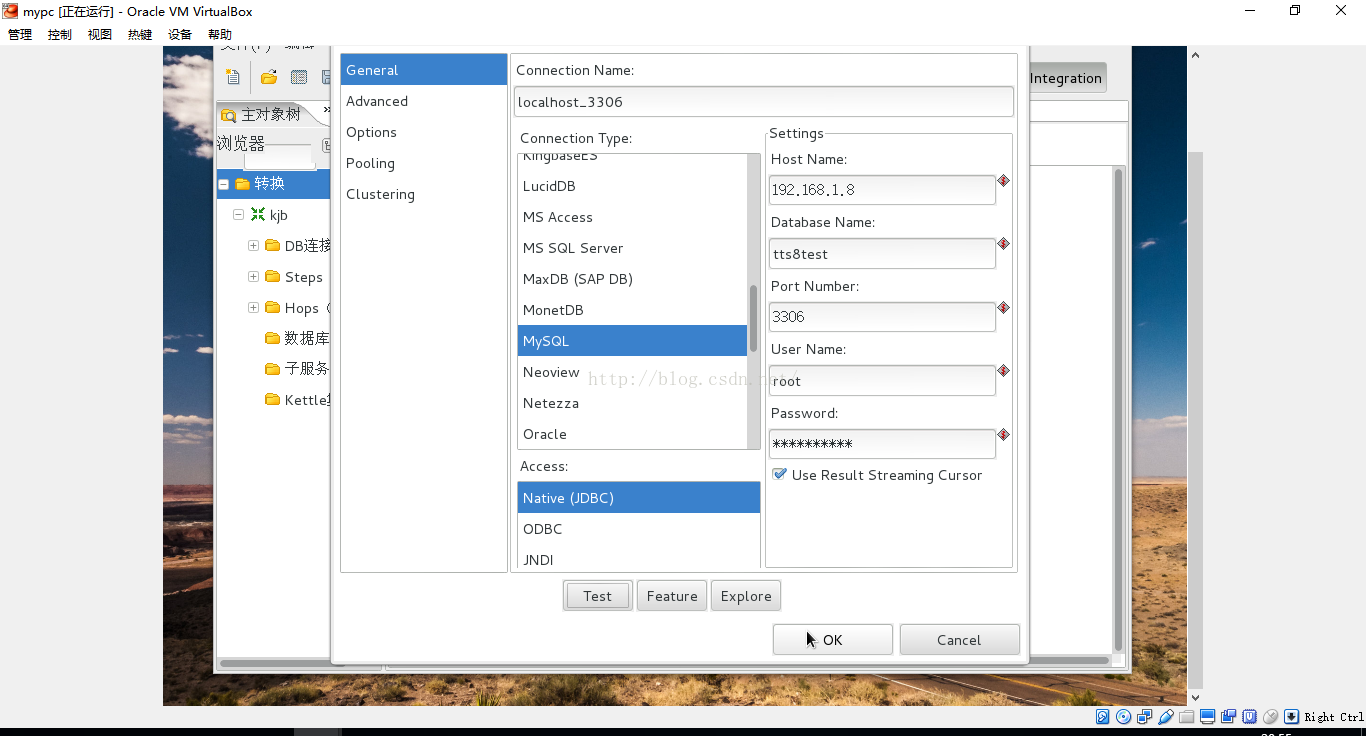1366x736 pixels.
Task: Click the new file icon in Spoon toolbar
Action: click(x=233, y=77)
